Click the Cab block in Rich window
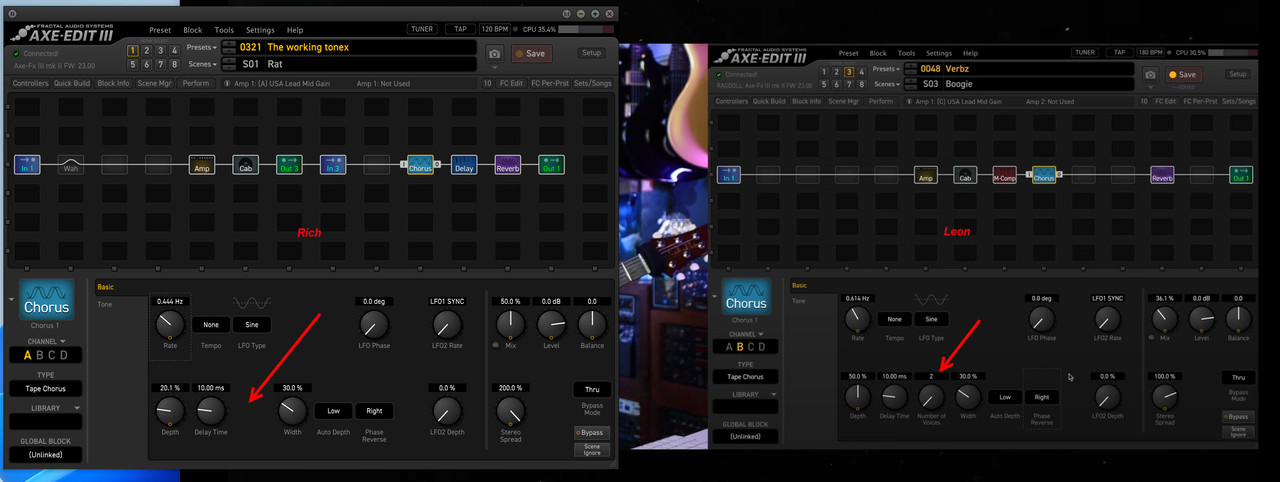Image resolution: width=1280 pixels, height=482 pixels. pos(246,164)
